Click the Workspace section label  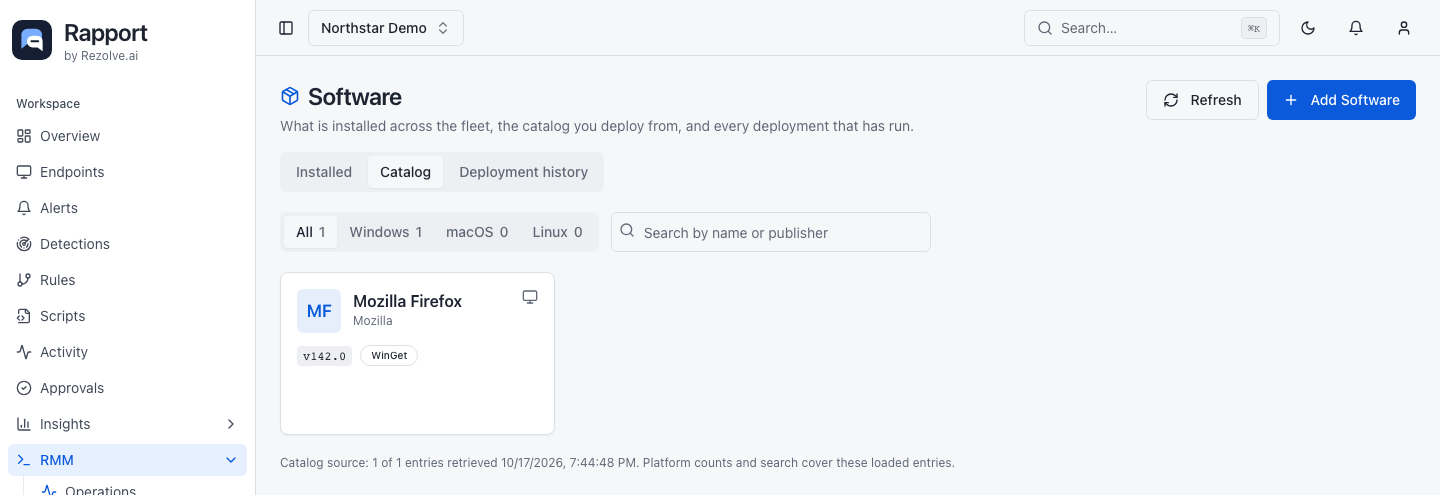48,104
